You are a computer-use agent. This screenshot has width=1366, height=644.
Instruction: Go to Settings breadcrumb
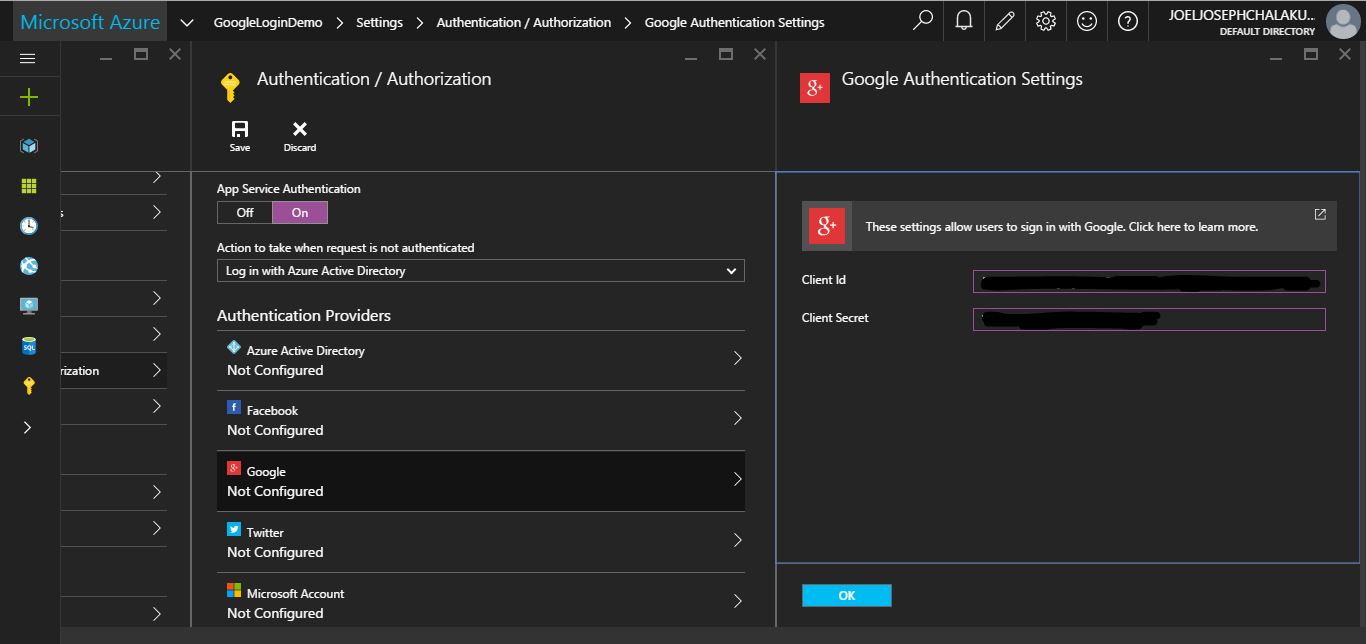click(x=379, y=22)
